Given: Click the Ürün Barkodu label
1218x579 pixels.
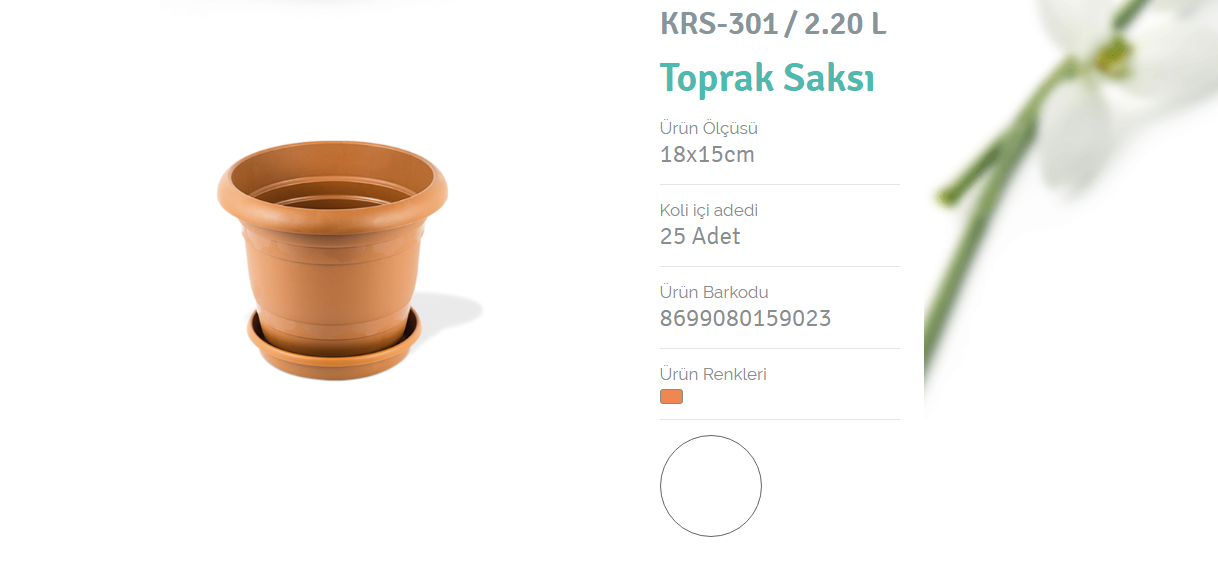Looking at the screenshot, I should 714,292.
